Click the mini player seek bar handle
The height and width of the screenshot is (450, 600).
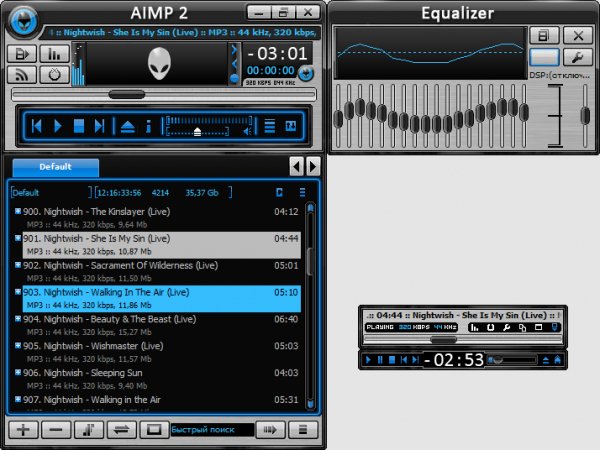pyautogui.click(x=443, y=339)
